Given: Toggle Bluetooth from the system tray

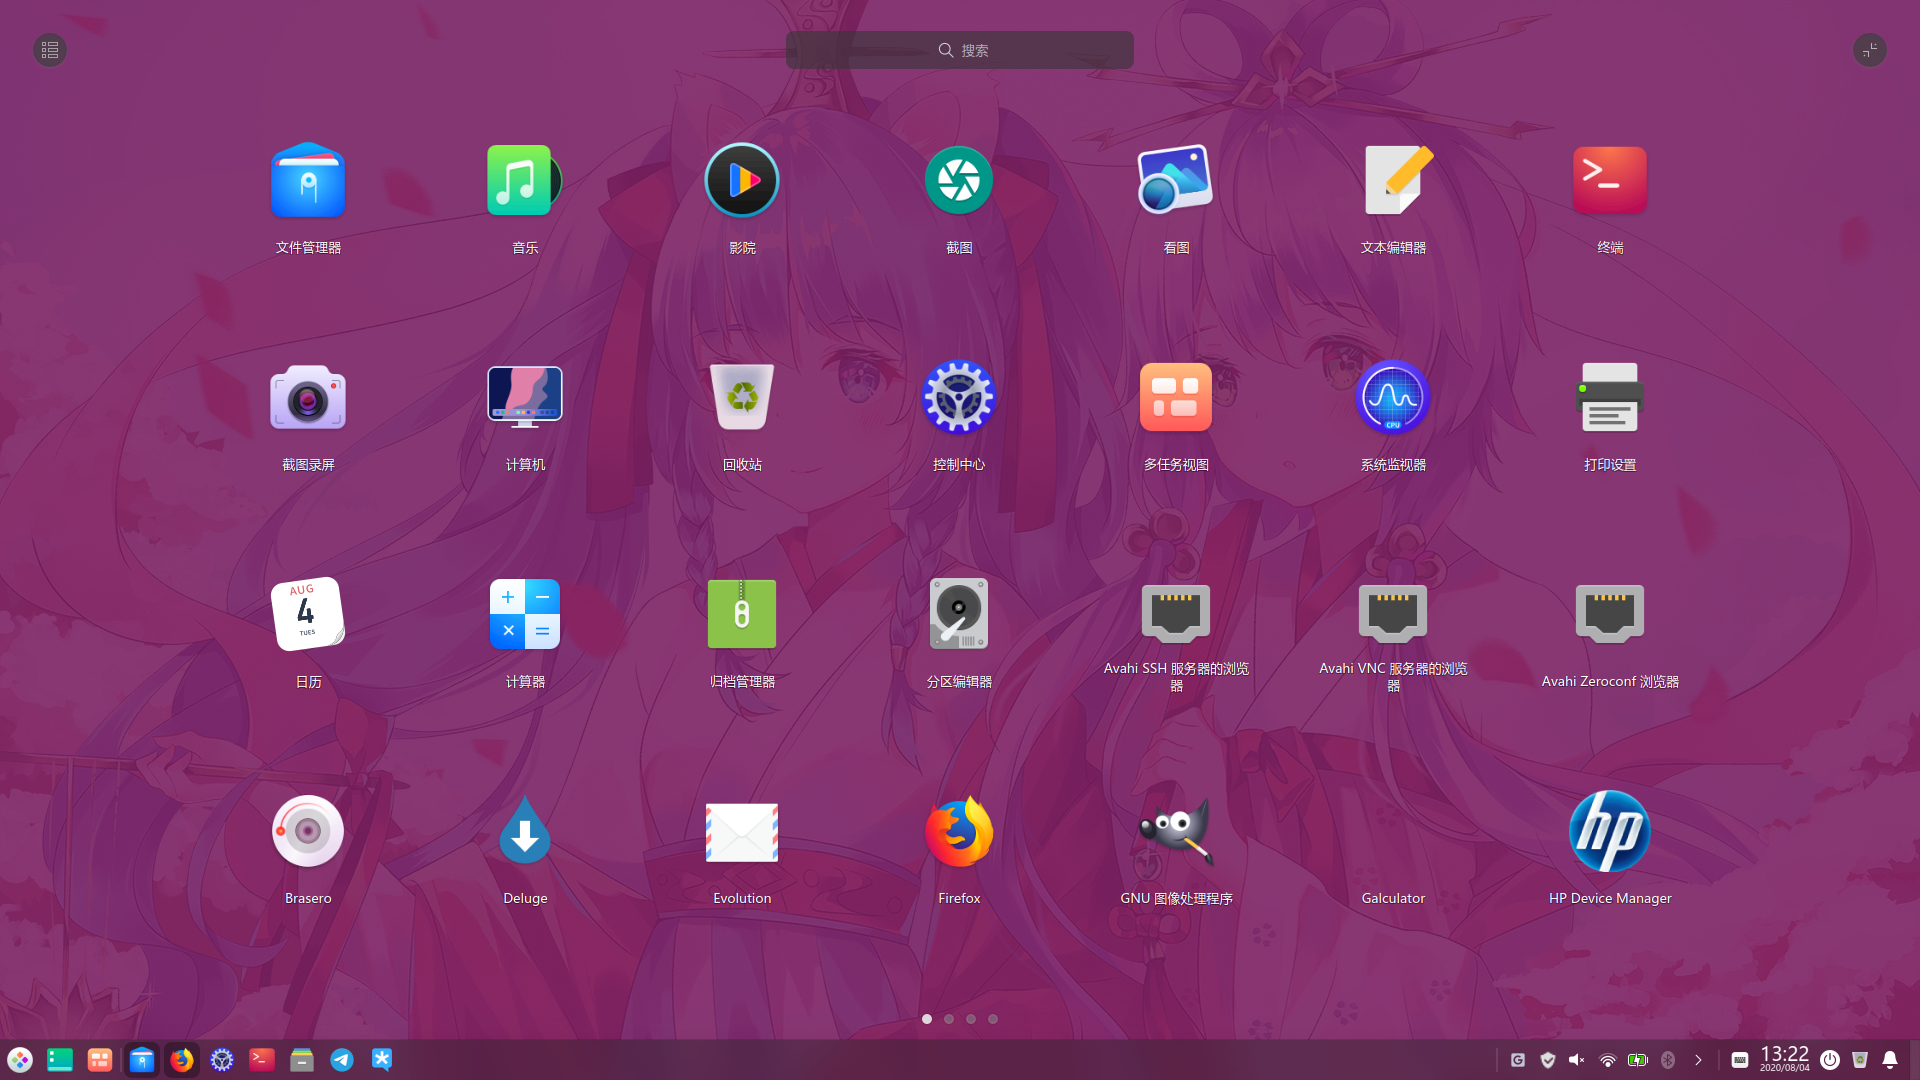Looking at the screenshot, I should [1667, 1060].
